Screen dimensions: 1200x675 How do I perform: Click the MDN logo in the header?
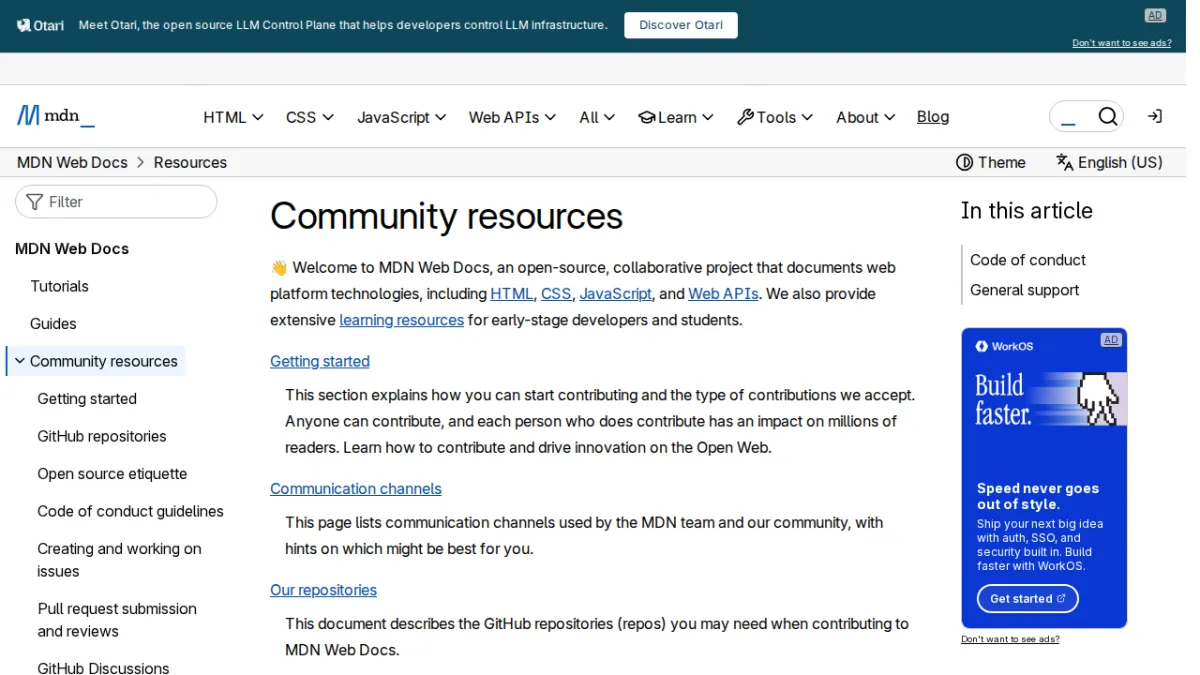(56, 116)
